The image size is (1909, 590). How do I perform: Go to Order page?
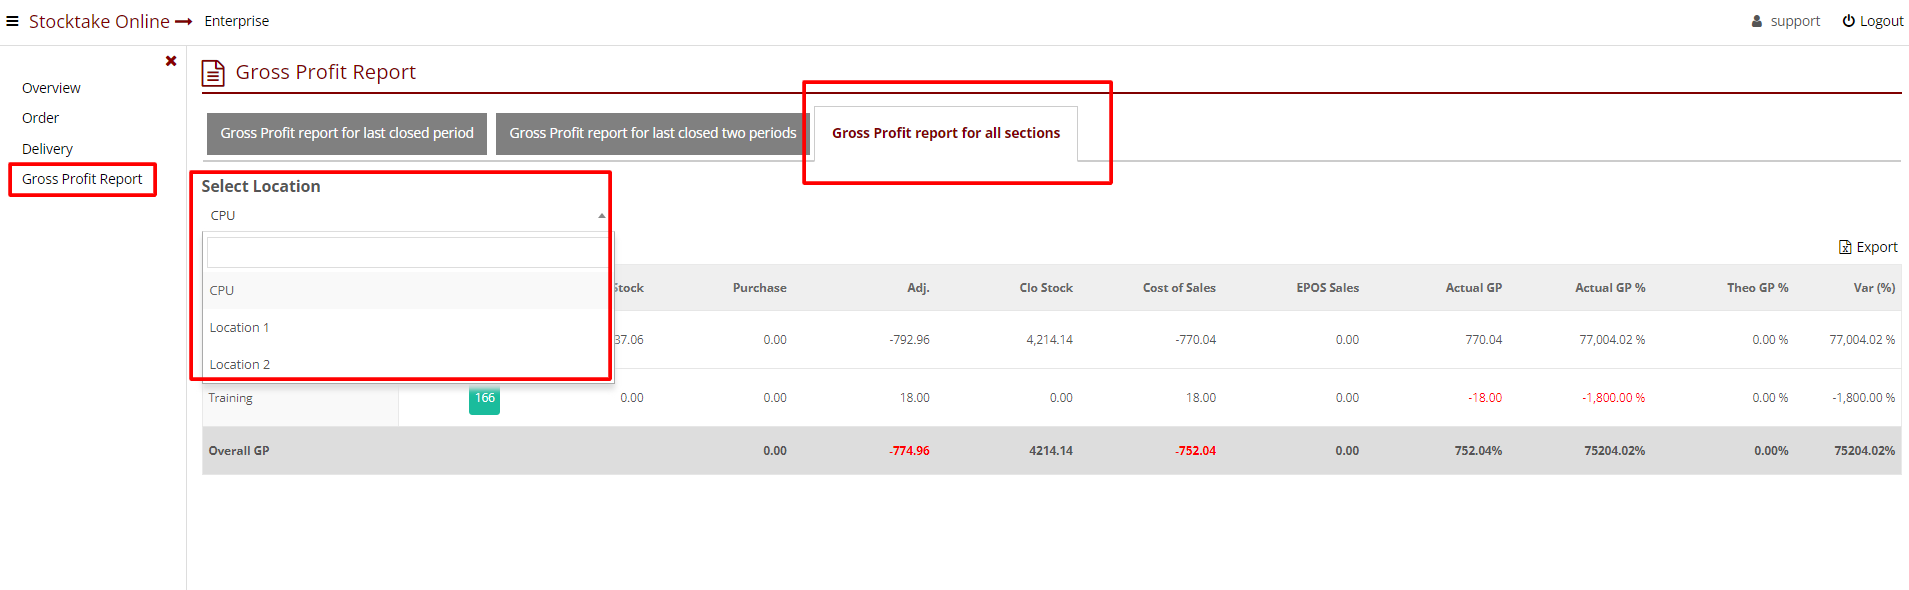(40, 118)
